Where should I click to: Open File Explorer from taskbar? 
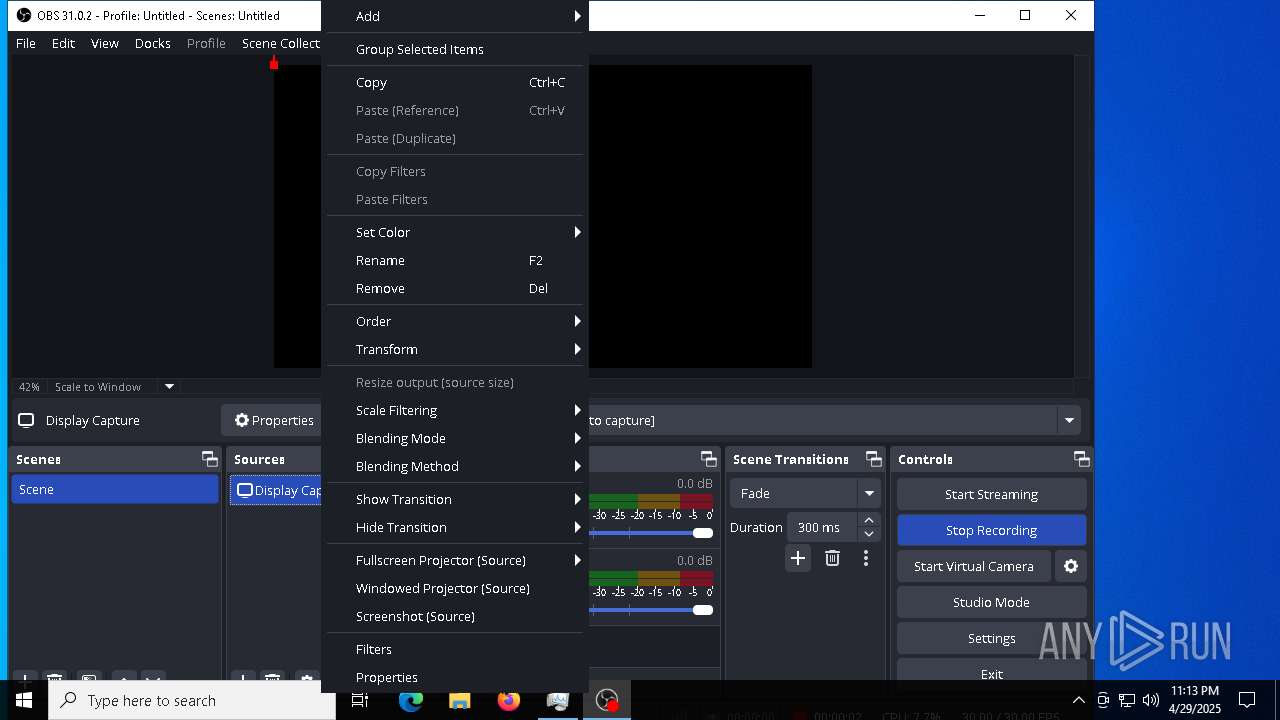(459, 700)
